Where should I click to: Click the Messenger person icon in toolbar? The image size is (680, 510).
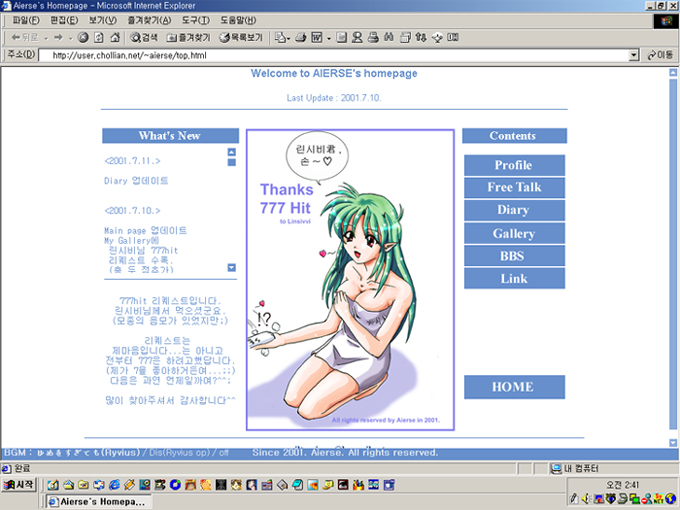click(x=357, y=38)
